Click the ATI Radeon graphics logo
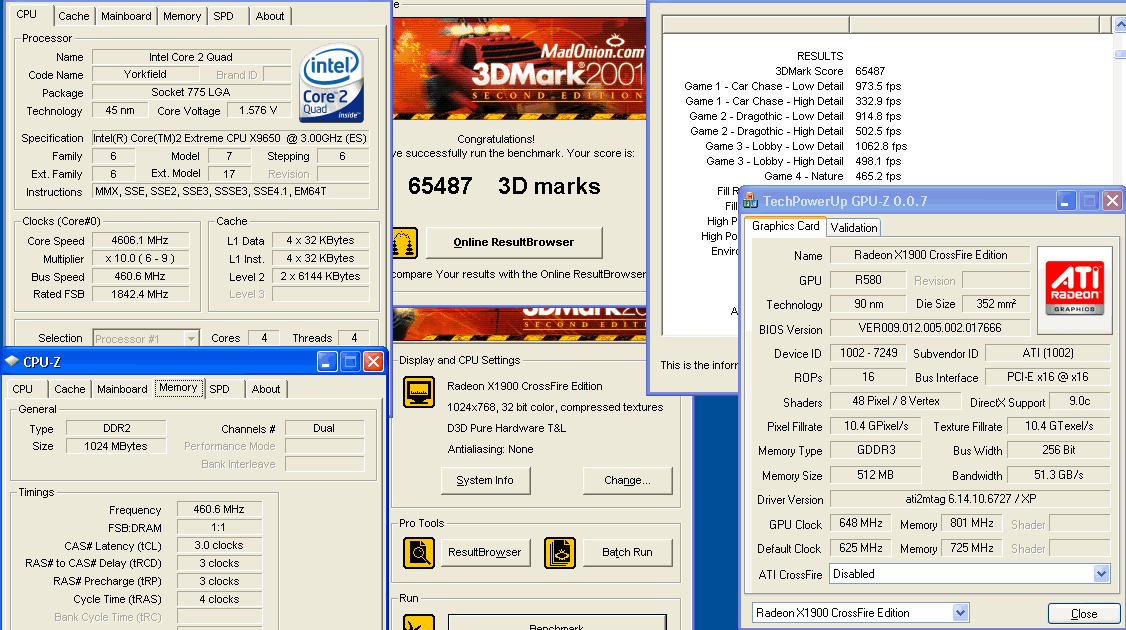The width and height of the screenshot is (1126, 630). tap(1074, 288)
